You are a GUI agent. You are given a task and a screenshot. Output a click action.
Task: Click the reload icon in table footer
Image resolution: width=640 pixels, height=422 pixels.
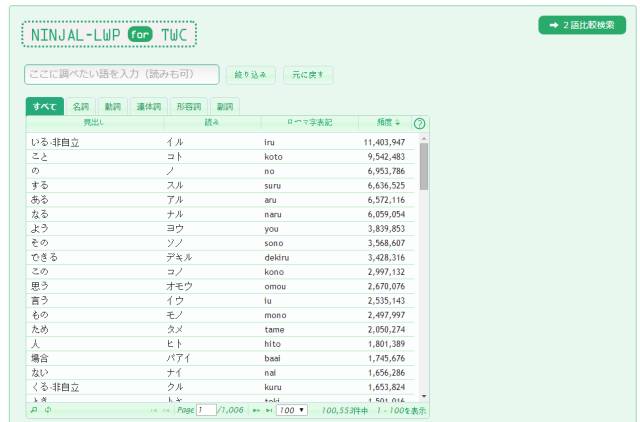pyautogui.click(x=48, y=410)
